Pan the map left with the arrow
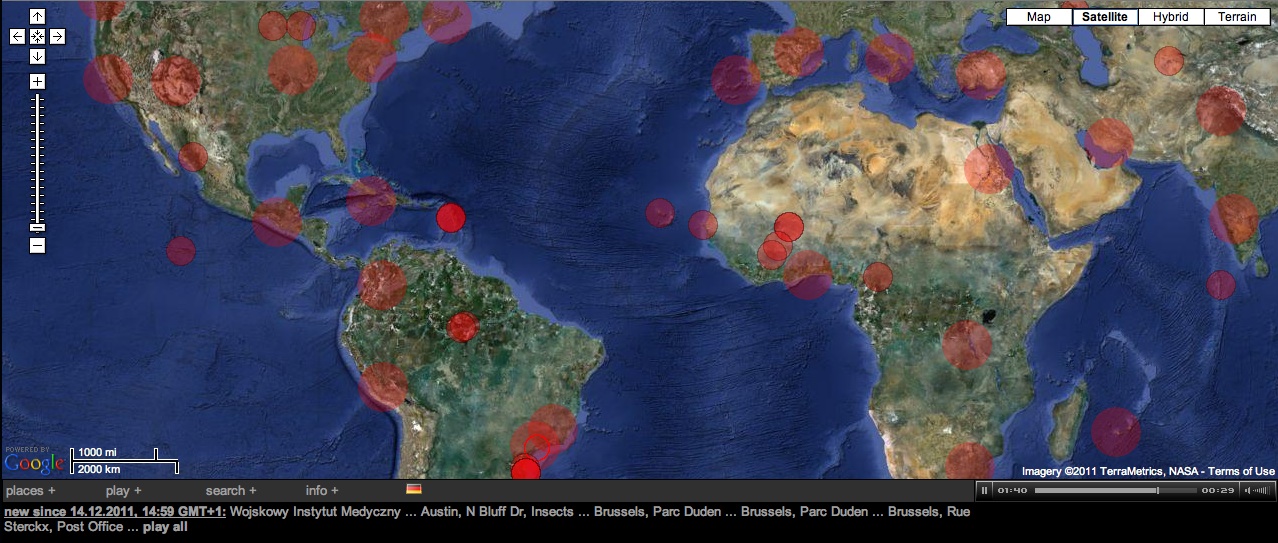 17,36
